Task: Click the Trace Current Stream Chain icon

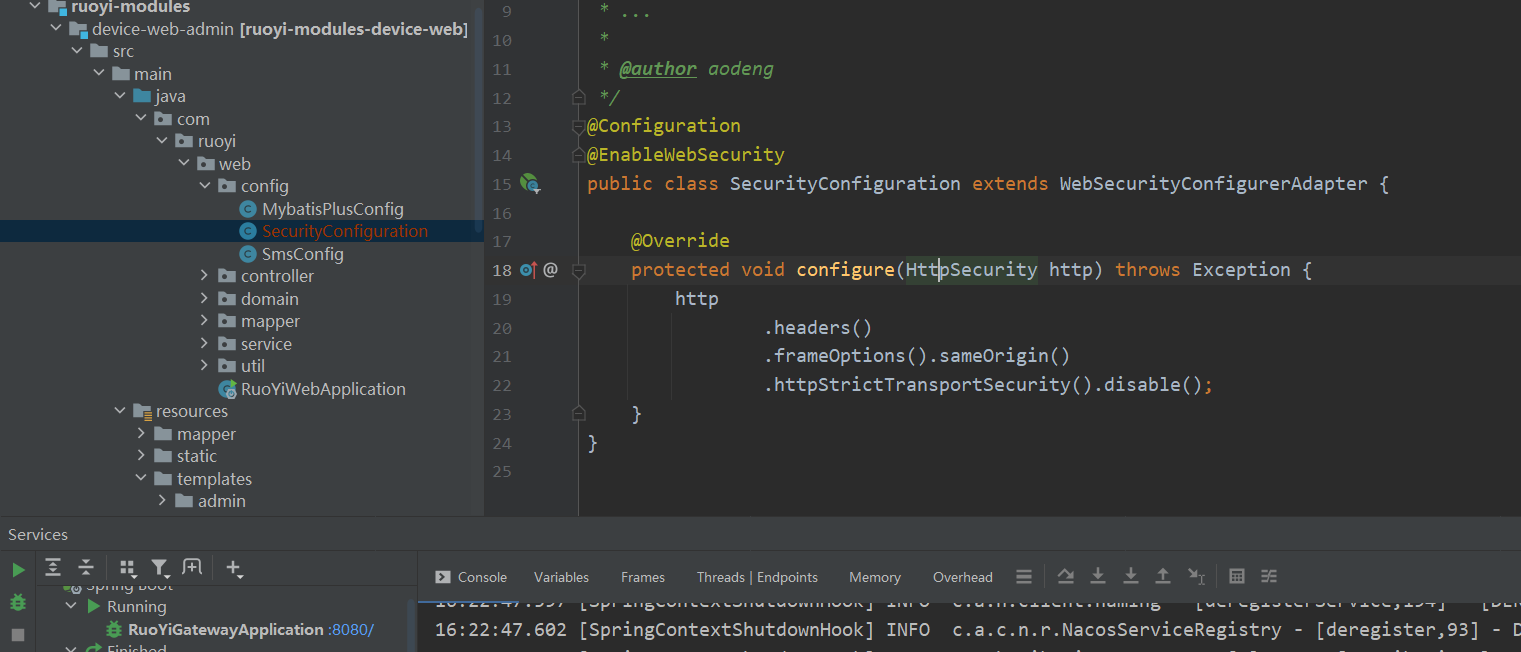Action: coord(1269,576)
